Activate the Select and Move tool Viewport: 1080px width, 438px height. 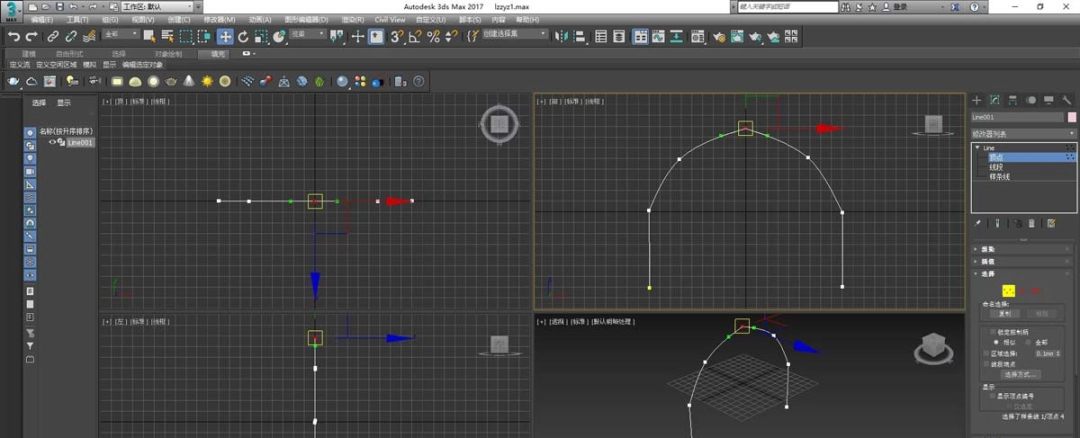click(x=225, y=36)
